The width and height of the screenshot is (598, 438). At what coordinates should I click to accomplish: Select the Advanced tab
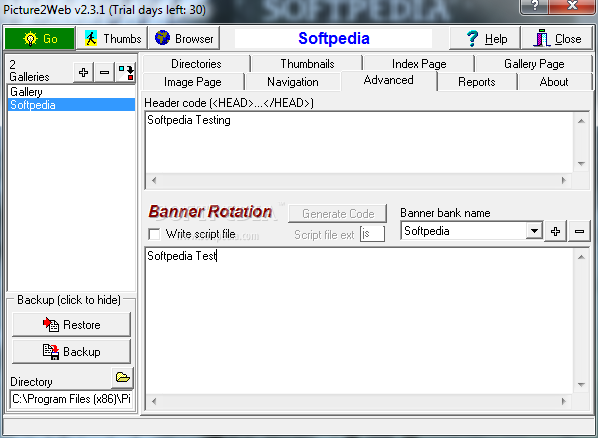[389, 81]
